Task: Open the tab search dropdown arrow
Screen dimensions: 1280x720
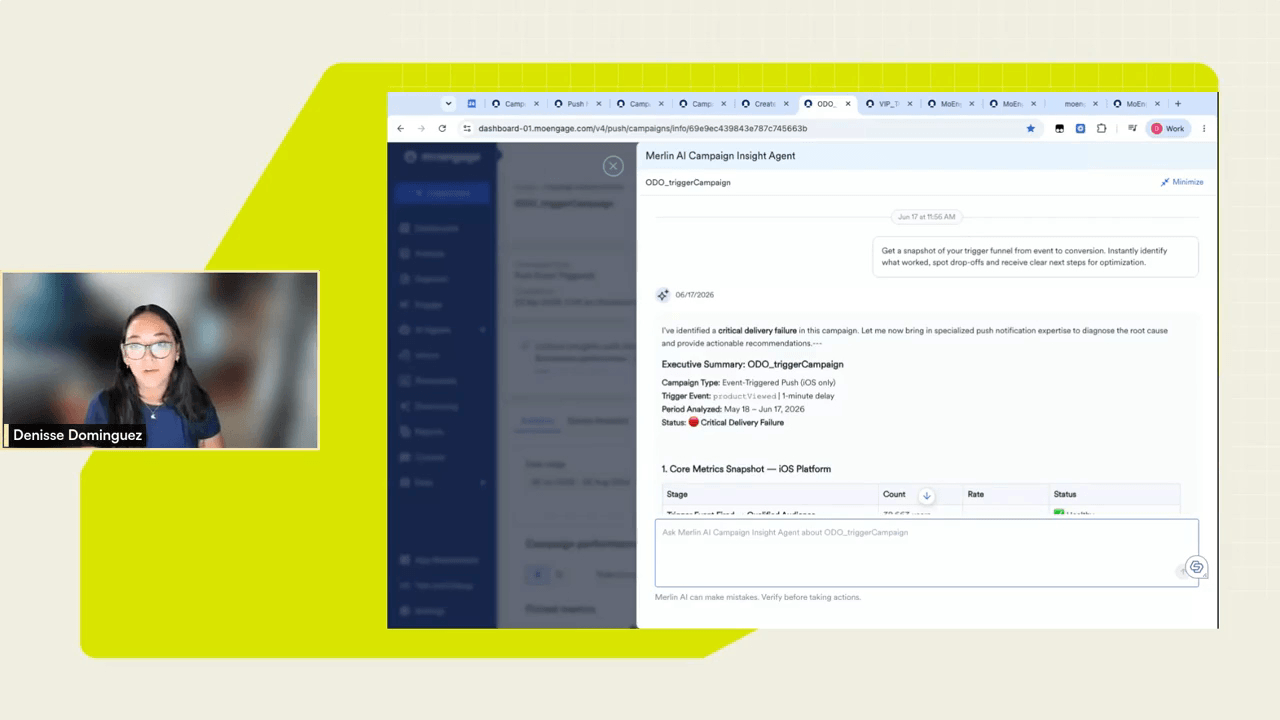Action: point(448,104)
